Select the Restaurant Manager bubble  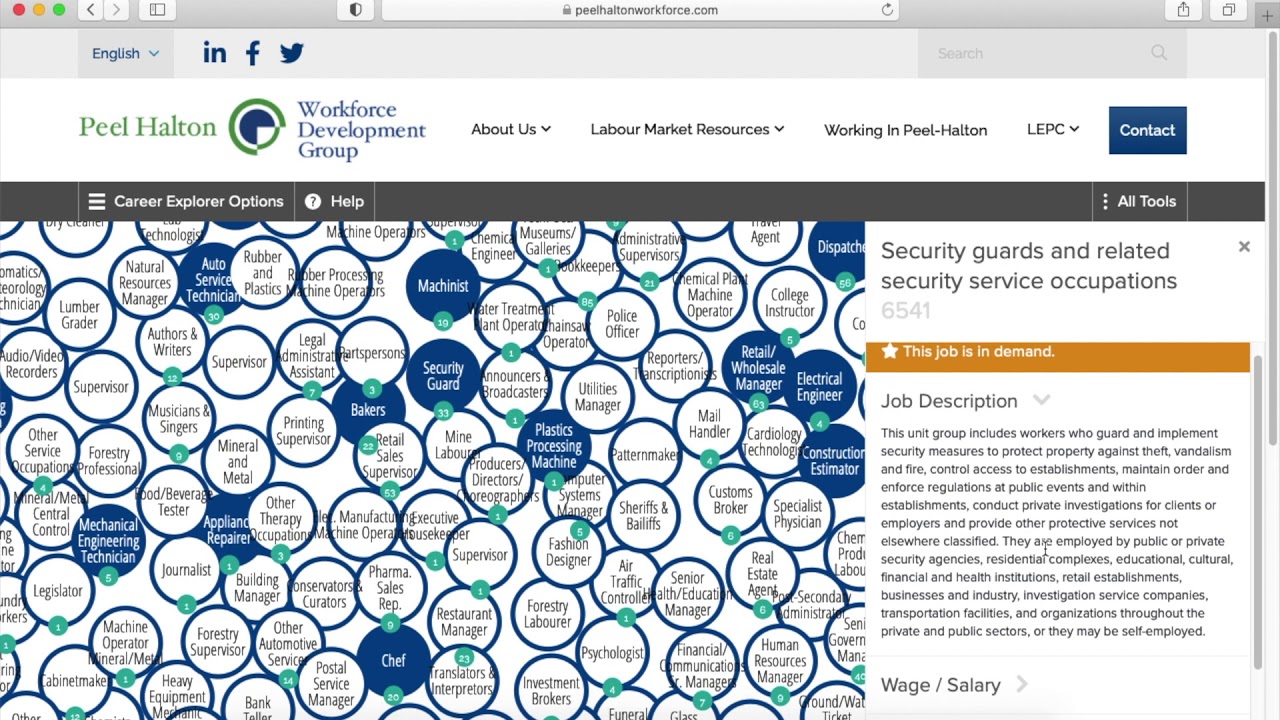[x=464, y=622]
